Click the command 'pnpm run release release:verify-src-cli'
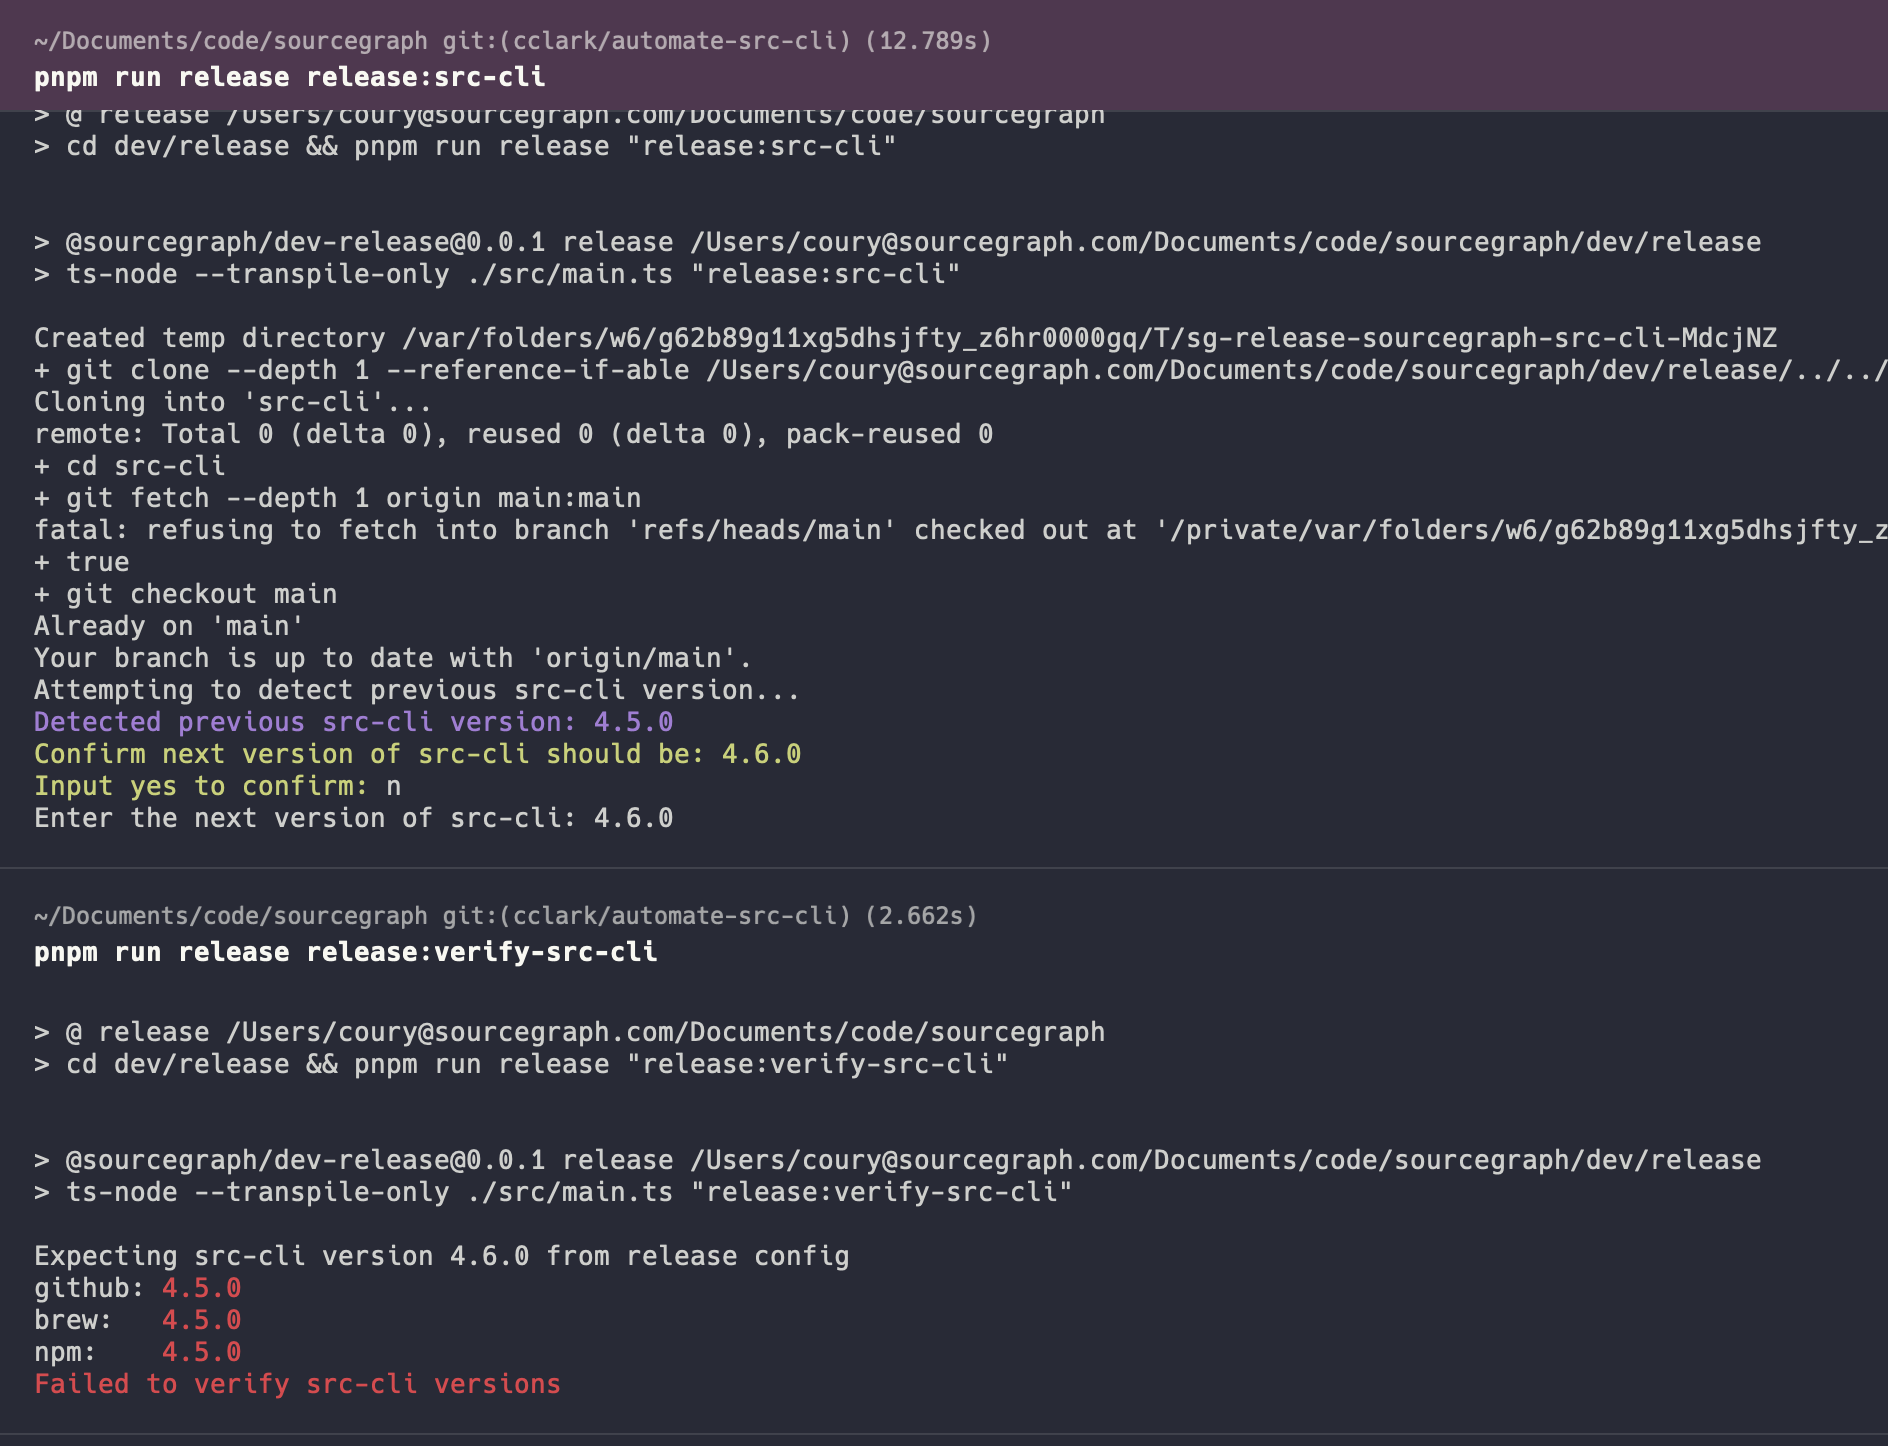The height and width of the screenshot is (1446, 1888). [x=346, y=952]
